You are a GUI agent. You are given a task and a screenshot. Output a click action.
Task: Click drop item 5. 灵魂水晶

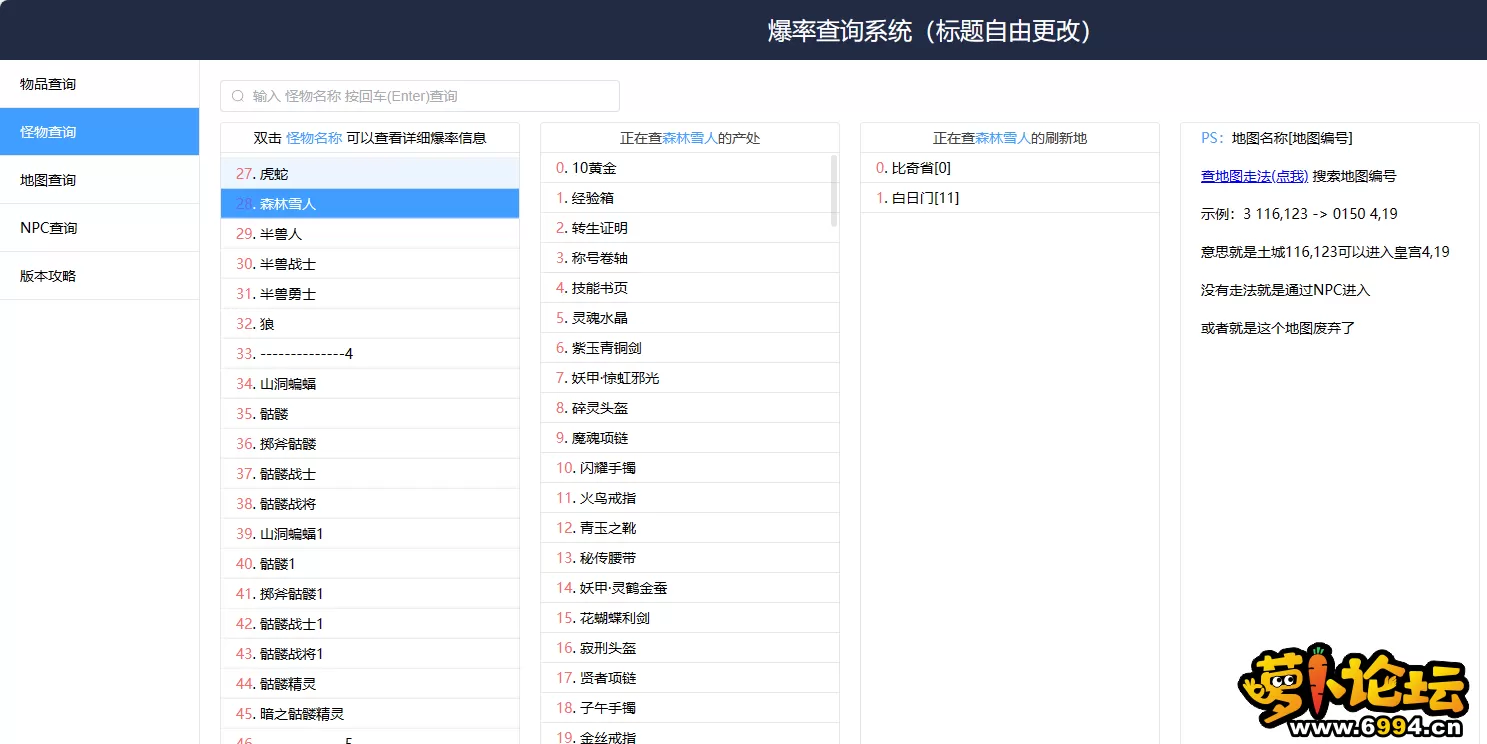click(690, 318)
